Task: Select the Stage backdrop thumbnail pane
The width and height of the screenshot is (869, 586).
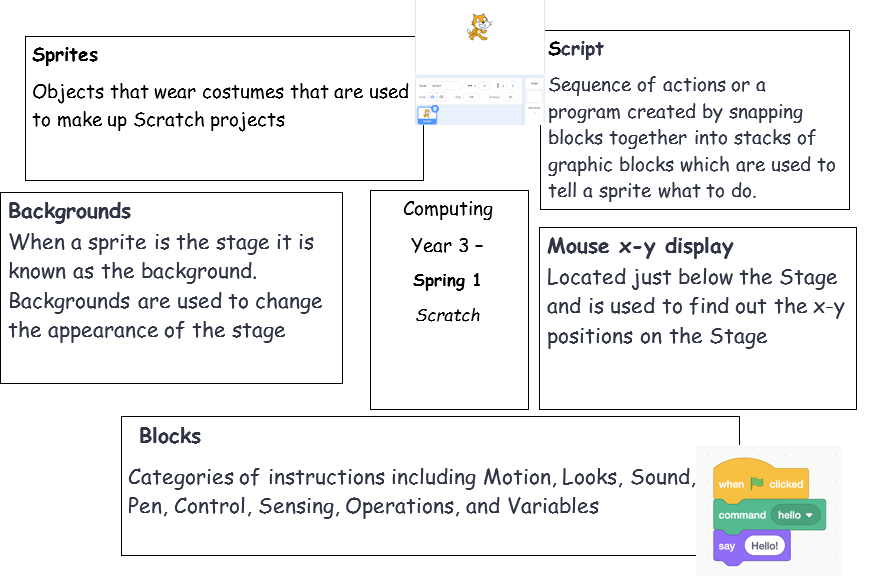Action: pyautogui.click(x=534, y=97)
